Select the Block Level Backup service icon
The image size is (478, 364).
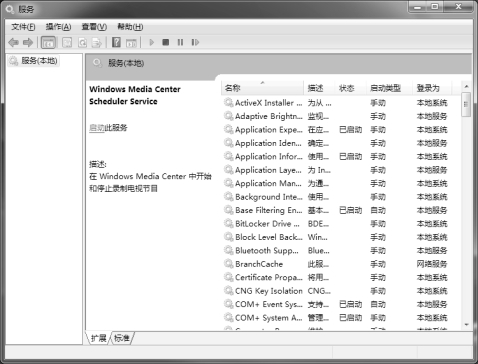(228, 237)
